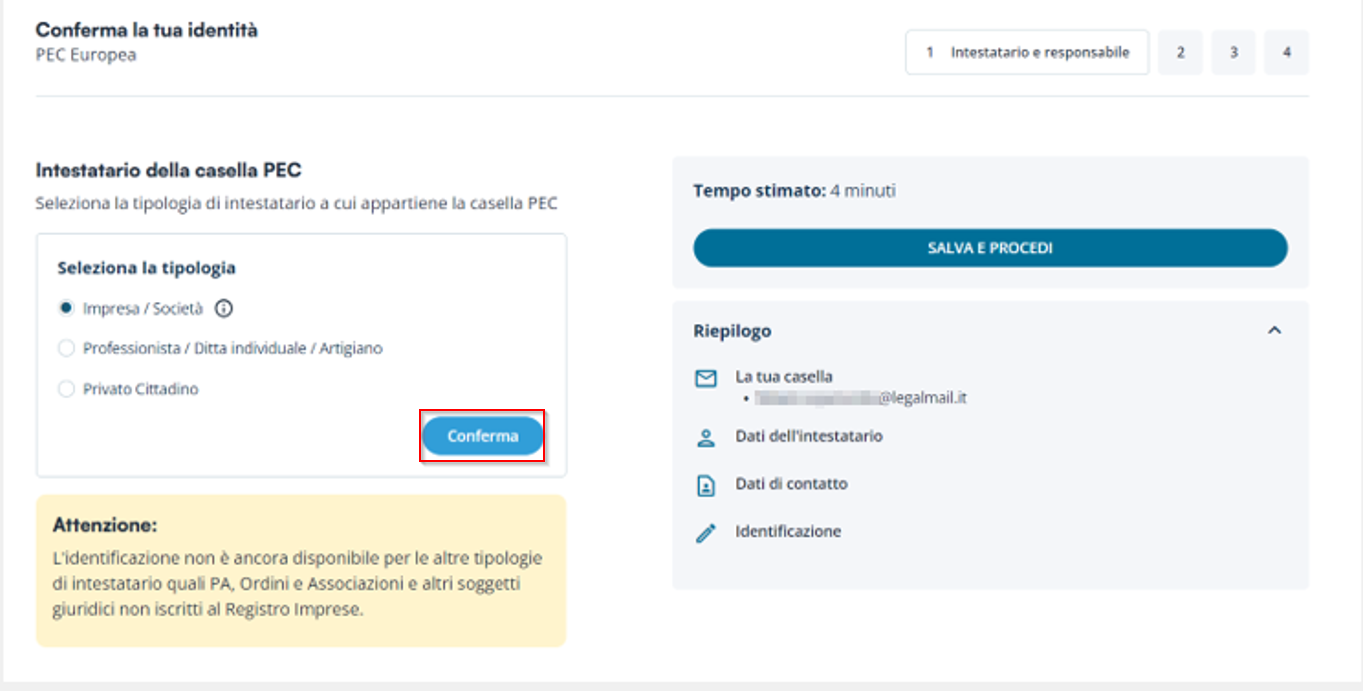Click the person icon for Dati dell'intestatario
Viewport: 1369px width, 693px height.
click(x=706, y=437)
